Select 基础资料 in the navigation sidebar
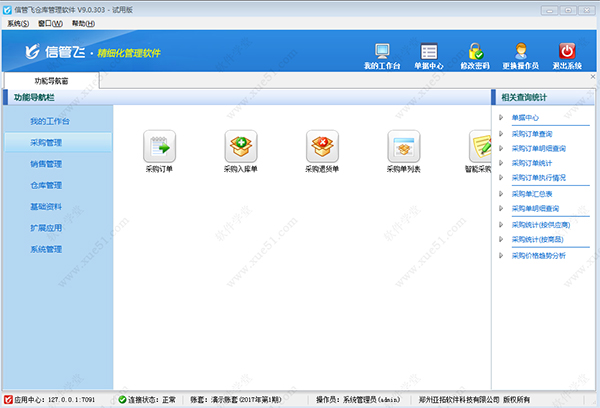This screenshot has width=600, height=408. 46,207
